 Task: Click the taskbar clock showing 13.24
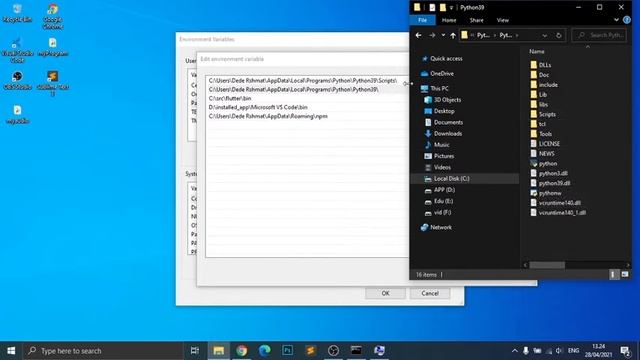coord(598,351)
